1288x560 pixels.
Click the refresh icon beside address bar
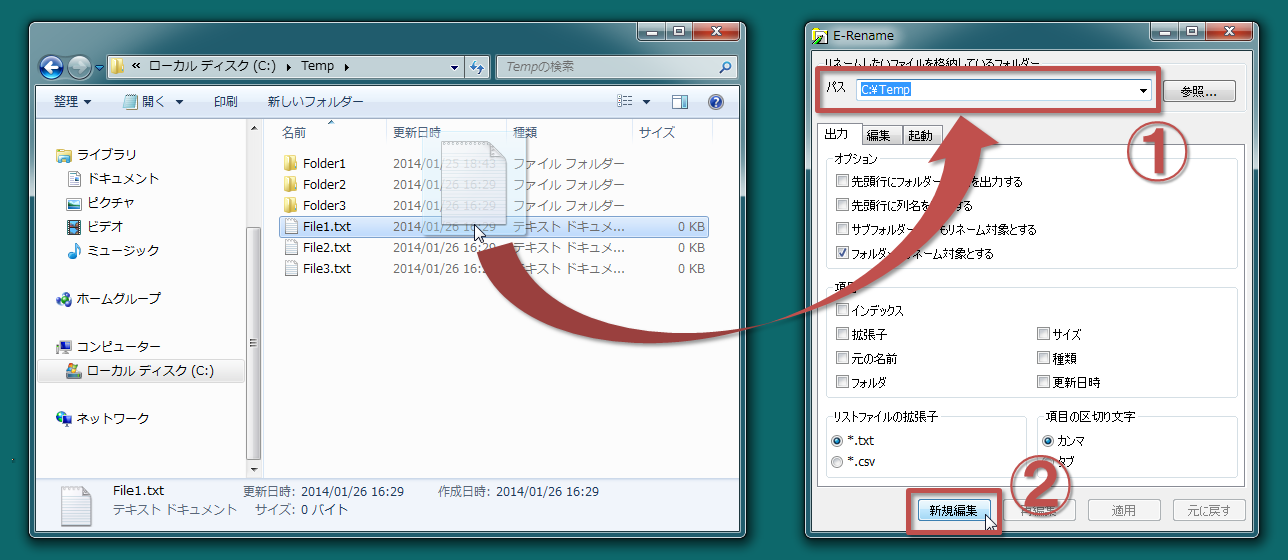[477, 67]
